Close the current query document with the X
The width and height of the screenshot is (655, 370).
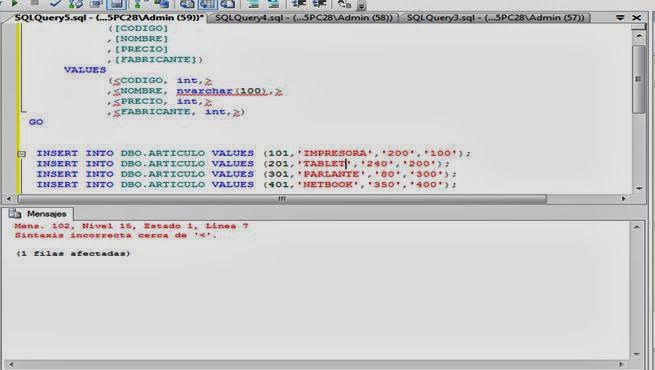point(637,18)
